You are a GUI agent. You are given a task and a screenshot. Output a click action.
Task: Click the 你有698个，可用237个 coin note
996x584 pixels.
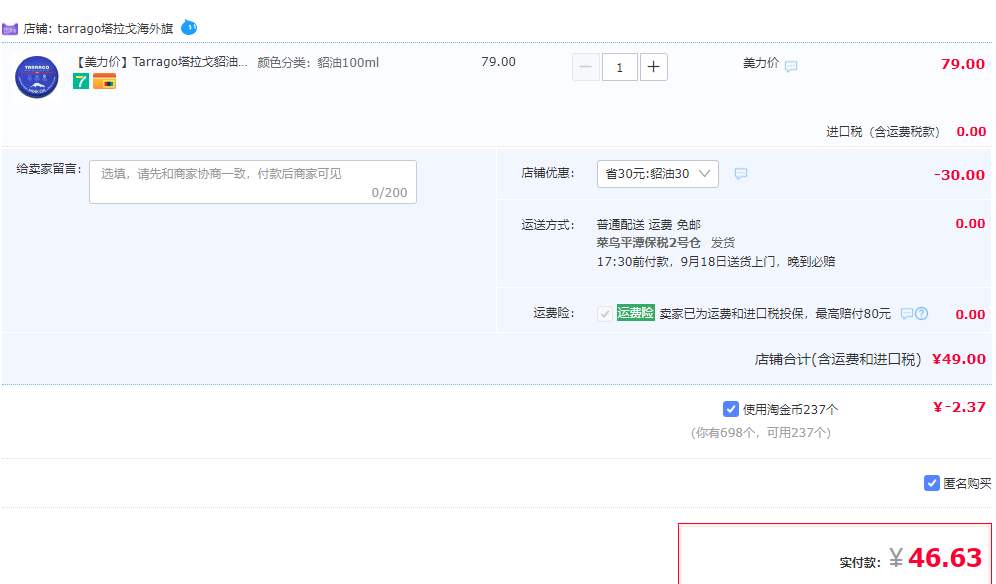coord(760,433)
